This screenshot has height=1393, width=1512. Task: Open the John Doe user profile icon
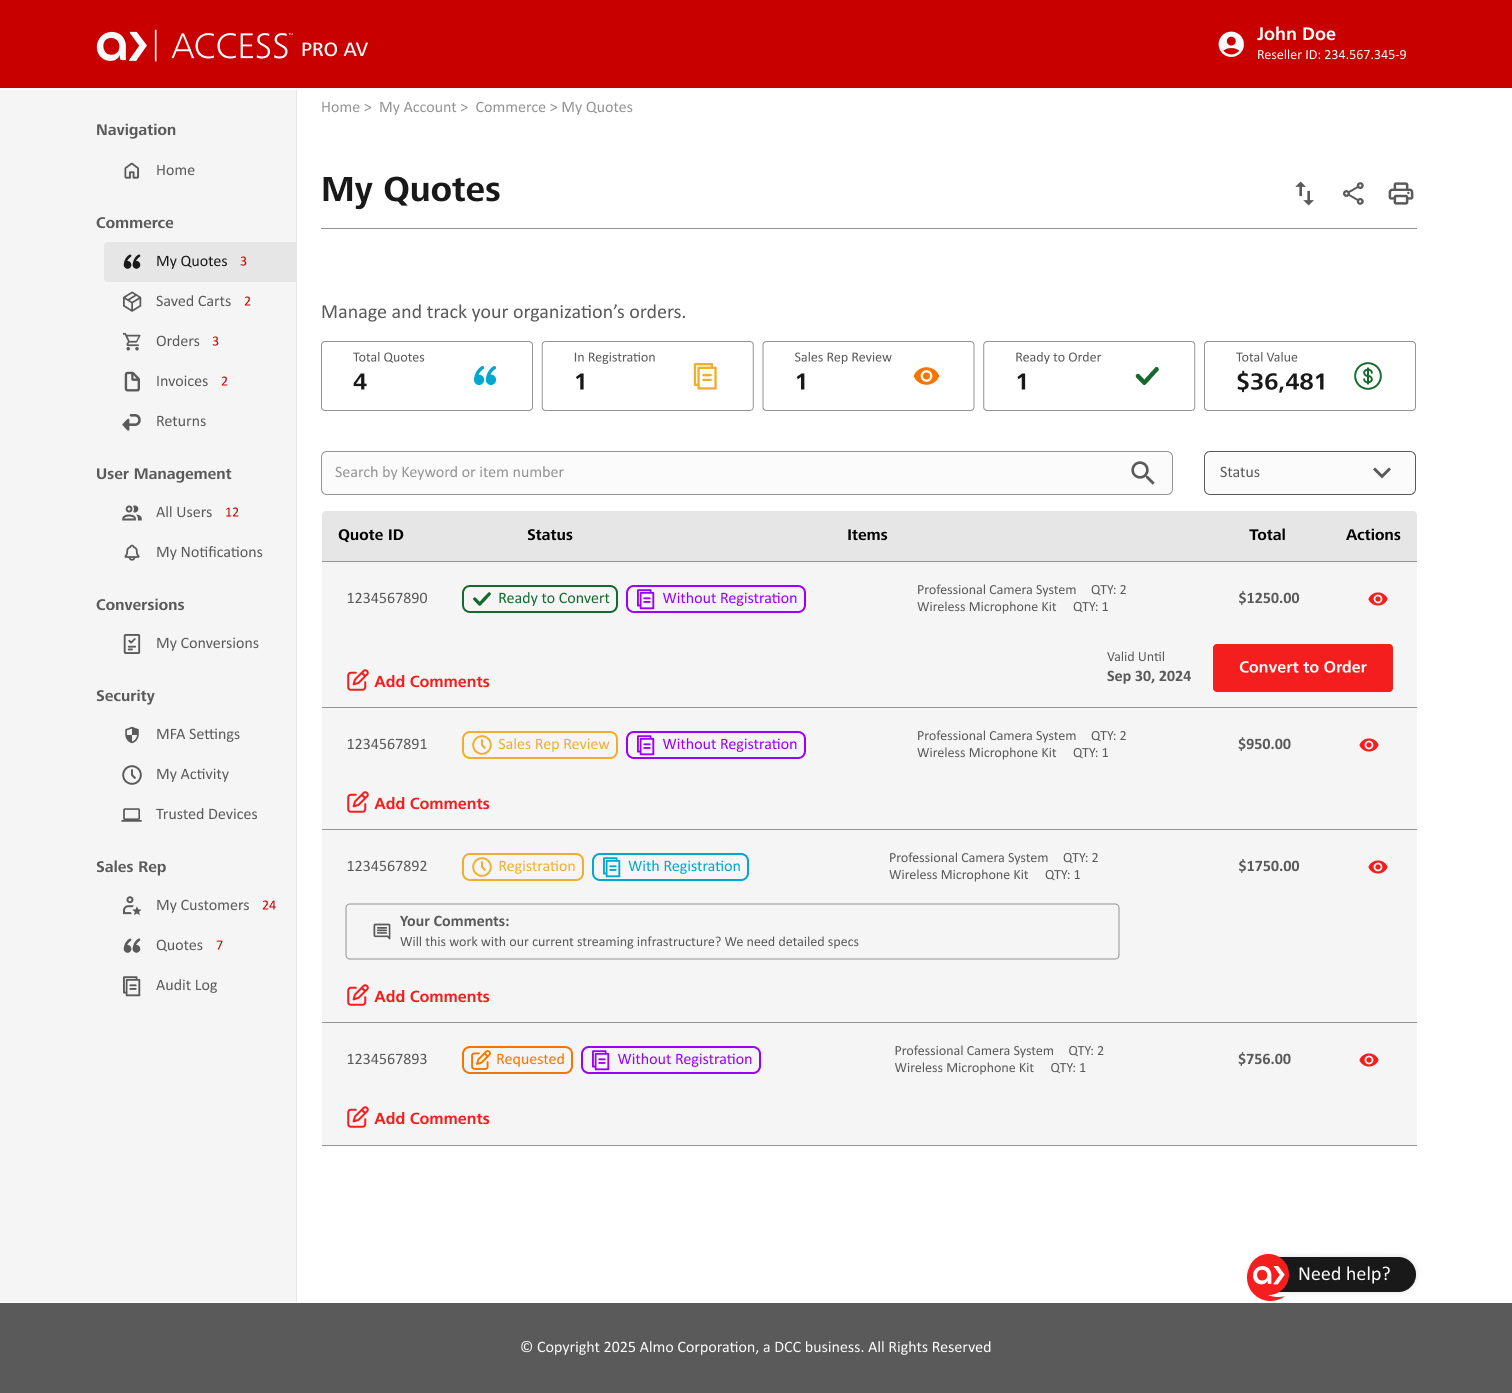click(x=1231, y=44)
